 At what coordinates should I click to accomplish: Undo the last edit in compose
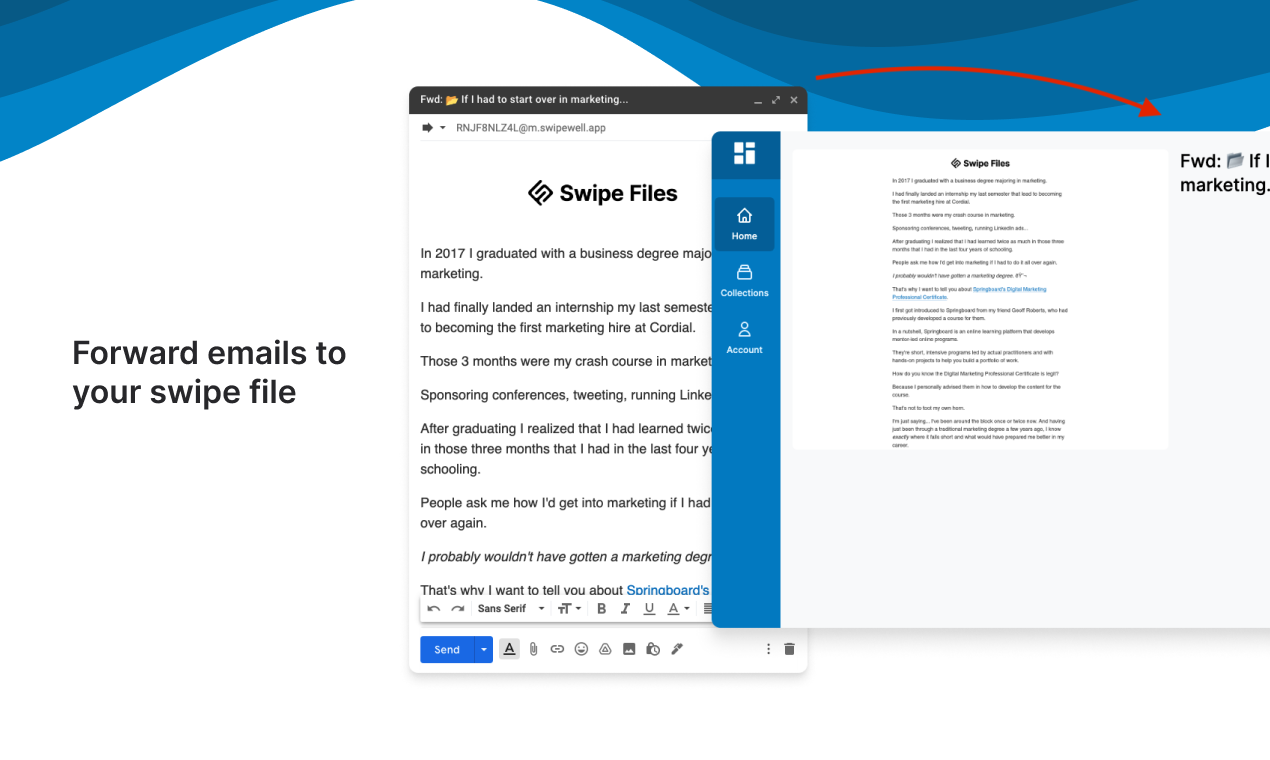(x=433, y=608)
